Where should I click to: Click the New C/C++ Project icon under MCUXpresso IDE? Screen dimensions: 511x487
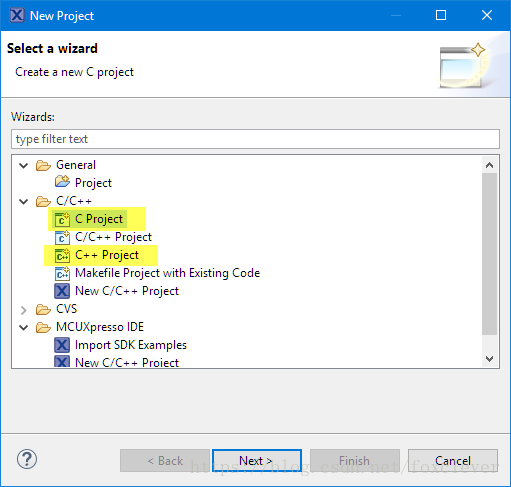62,361
